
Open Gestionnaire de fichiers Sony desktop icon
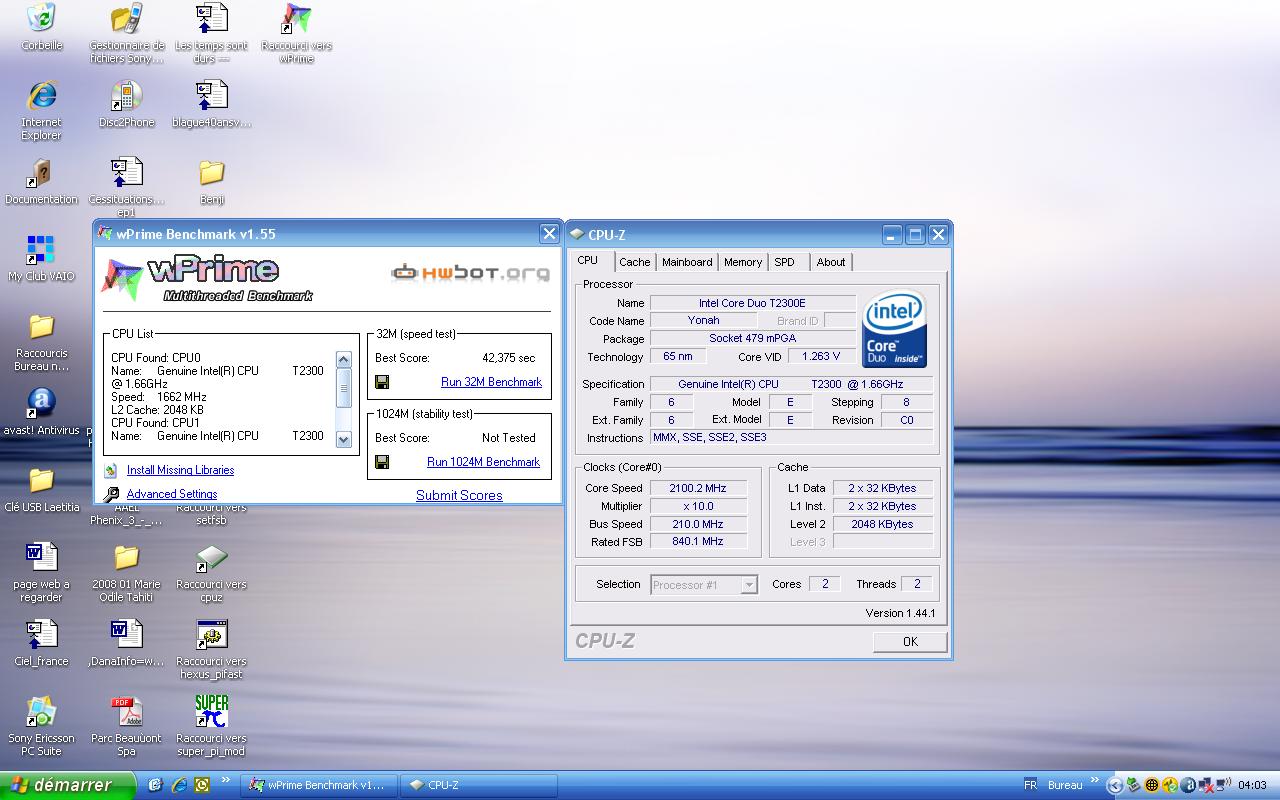(x=127, y=33)
